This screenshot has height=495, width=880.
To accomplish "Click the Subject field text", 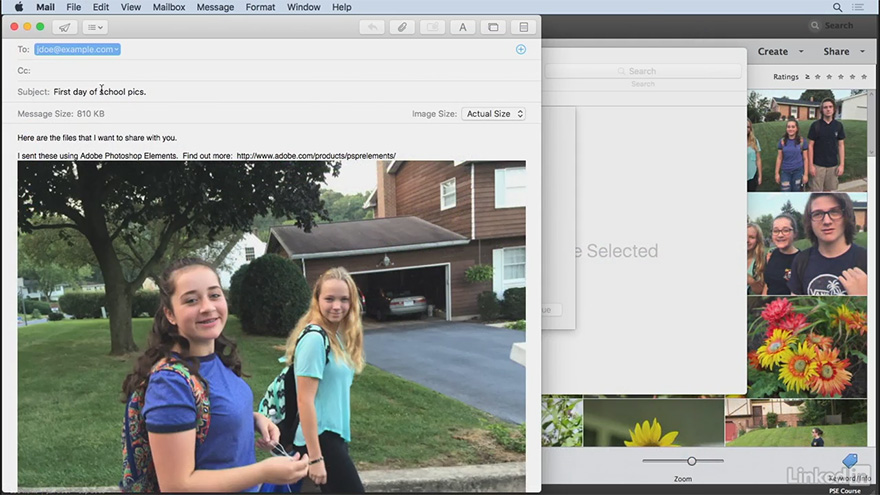I will tap(100, 91).
